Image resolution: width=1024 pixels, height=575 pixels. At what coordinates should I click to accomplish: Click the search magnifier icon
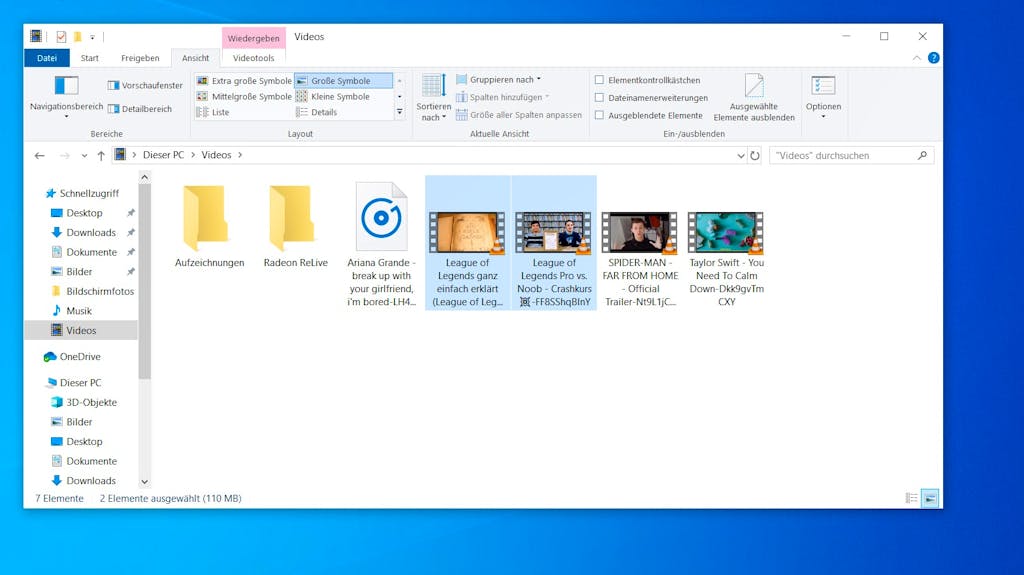pyautogui.click(x=922, y=156)
